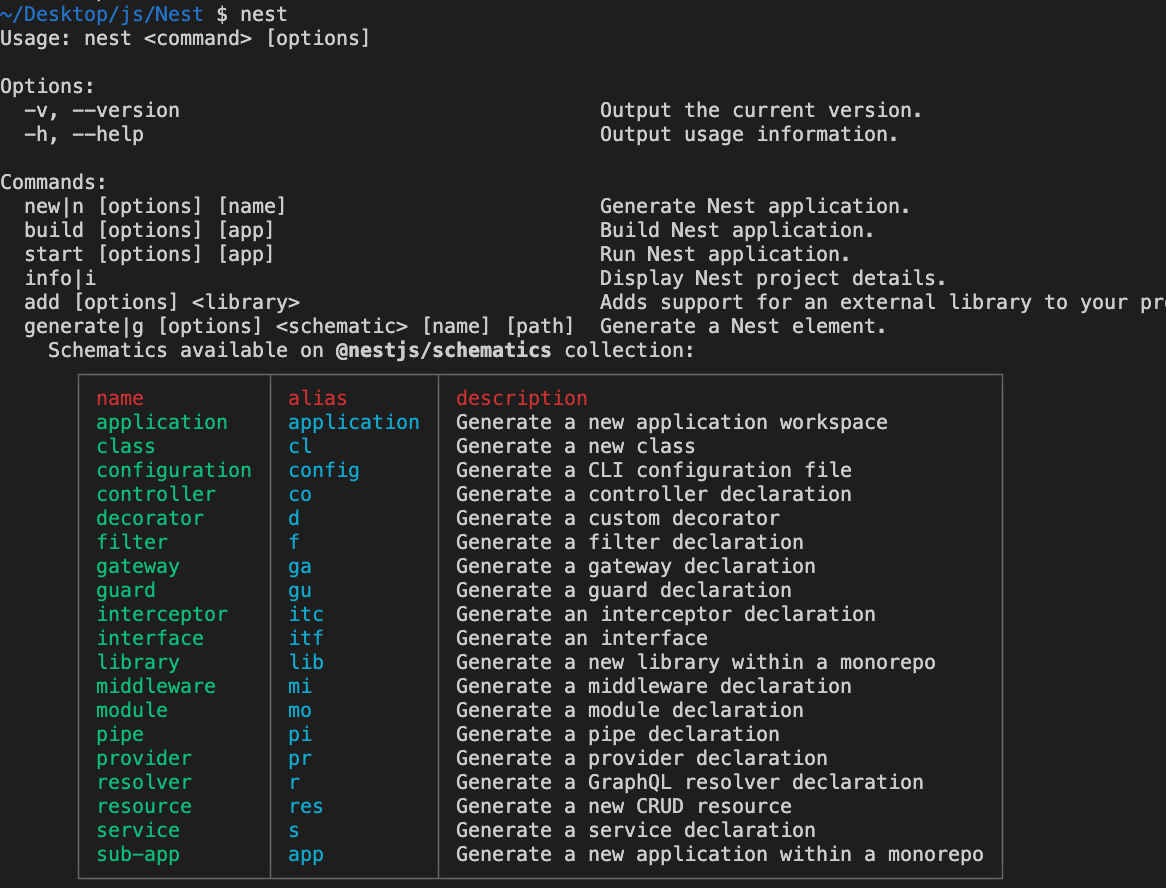Click the 'gateway' schematic name
The width and height of the screenshot is (1166, 888).
138,566
